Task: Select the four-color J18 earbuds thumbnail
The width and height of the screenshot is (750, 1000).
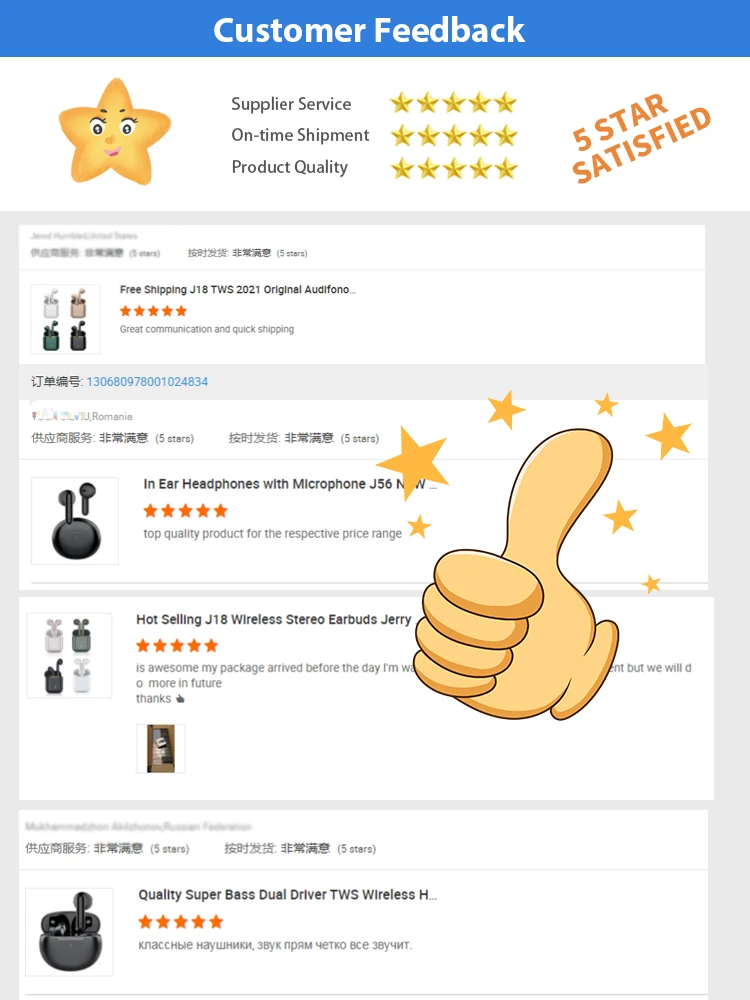Action: point(66,319)
